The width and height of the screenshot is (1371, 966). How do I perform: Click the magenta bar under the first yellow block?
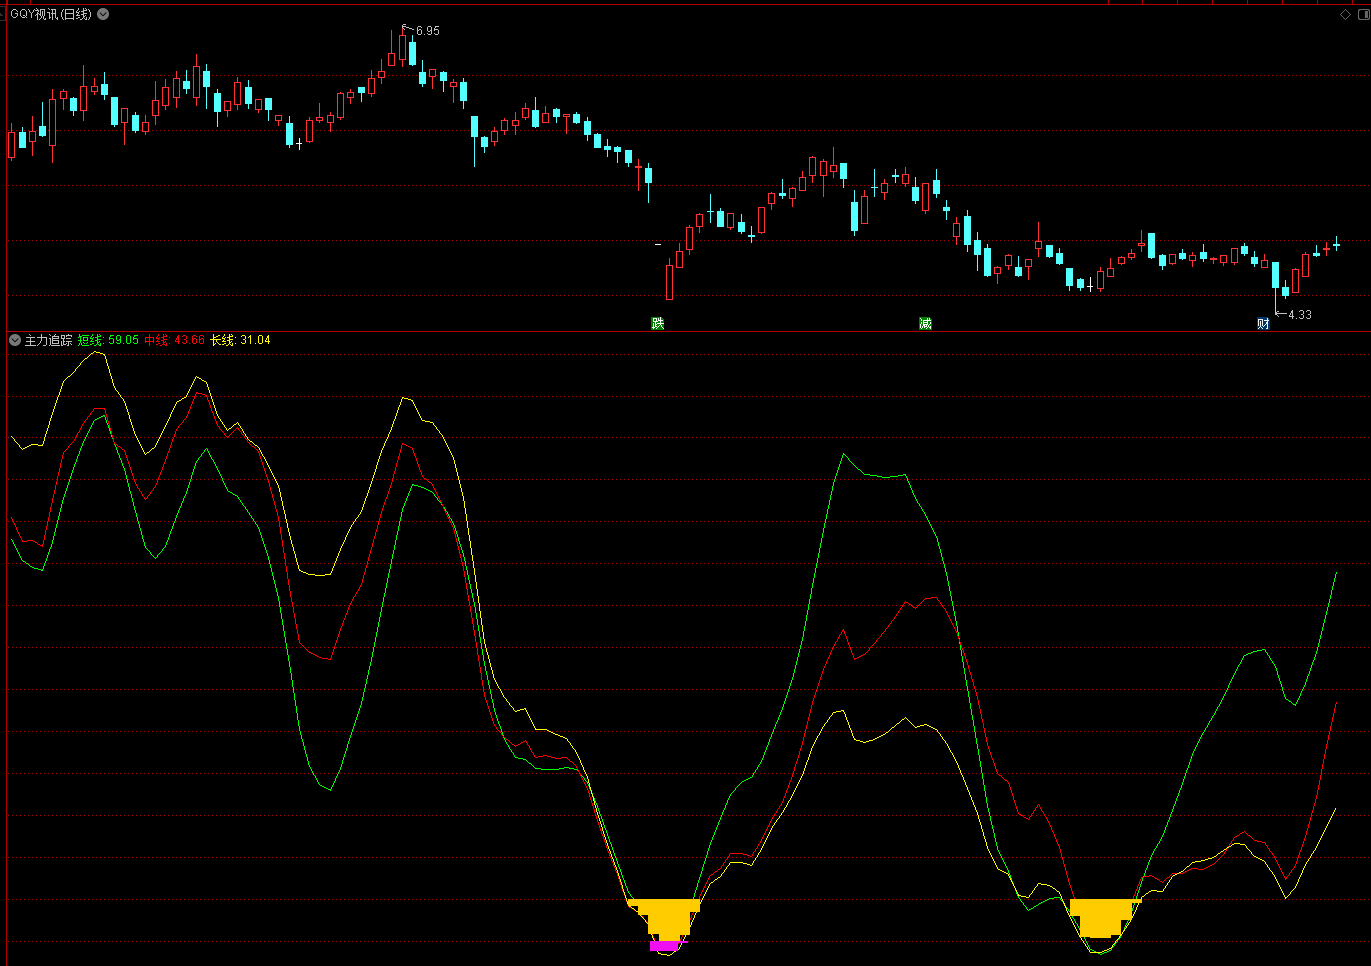click(664, 945)
